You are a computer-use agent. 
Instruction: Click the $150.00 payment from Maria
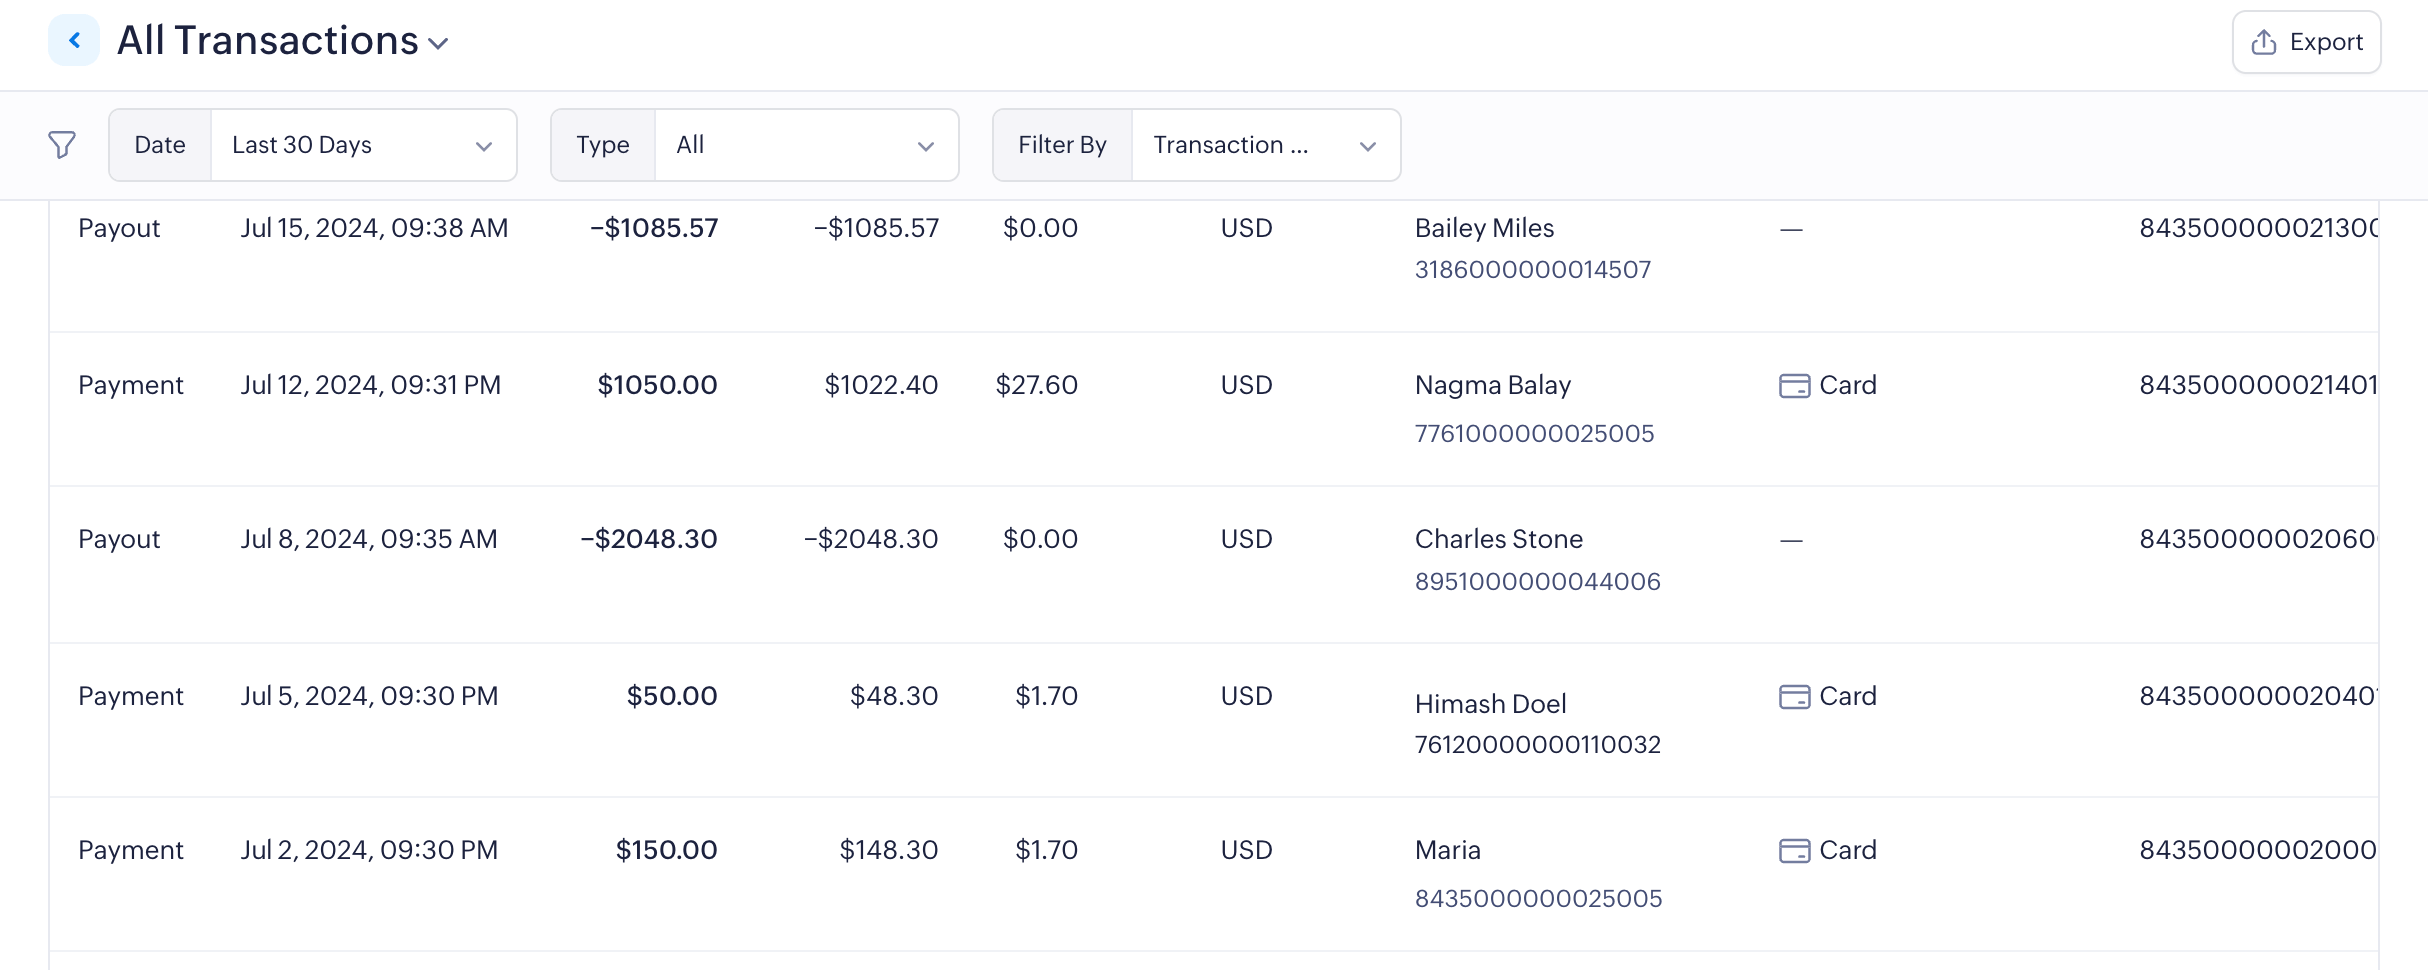666,851
